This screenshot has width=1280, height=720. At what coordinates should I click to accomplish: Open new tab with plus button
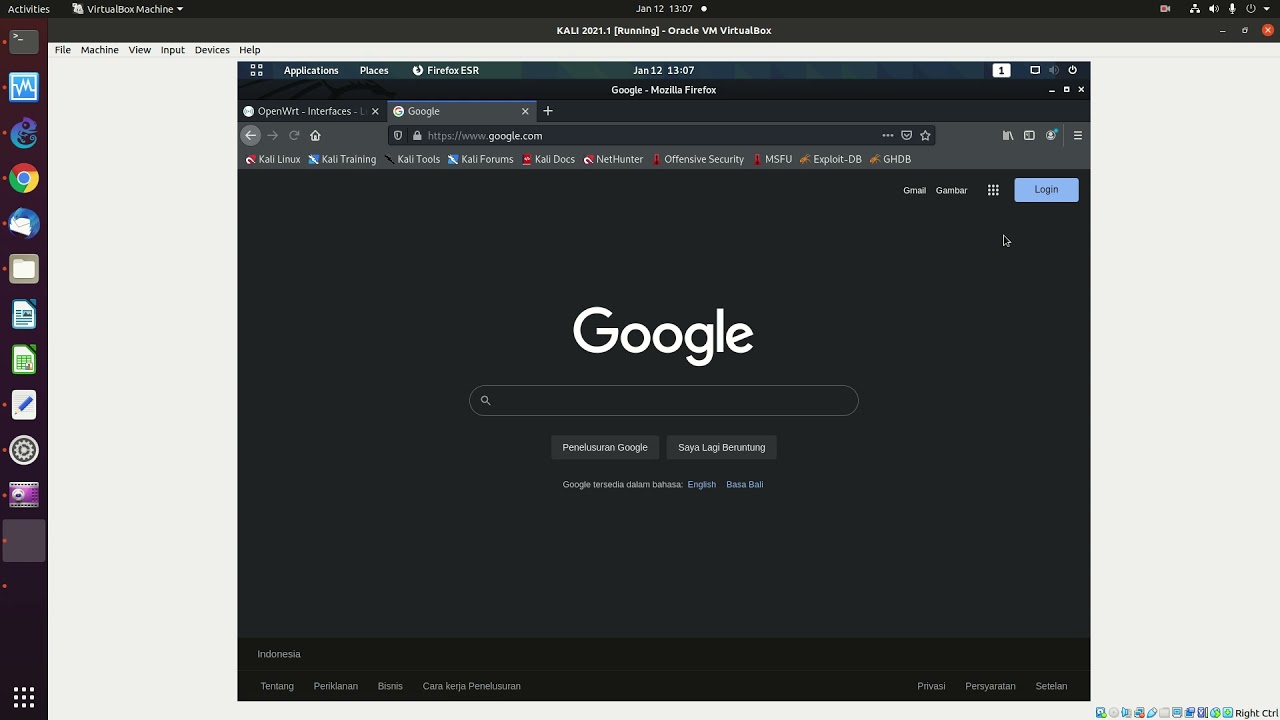(x=547, y=111)
